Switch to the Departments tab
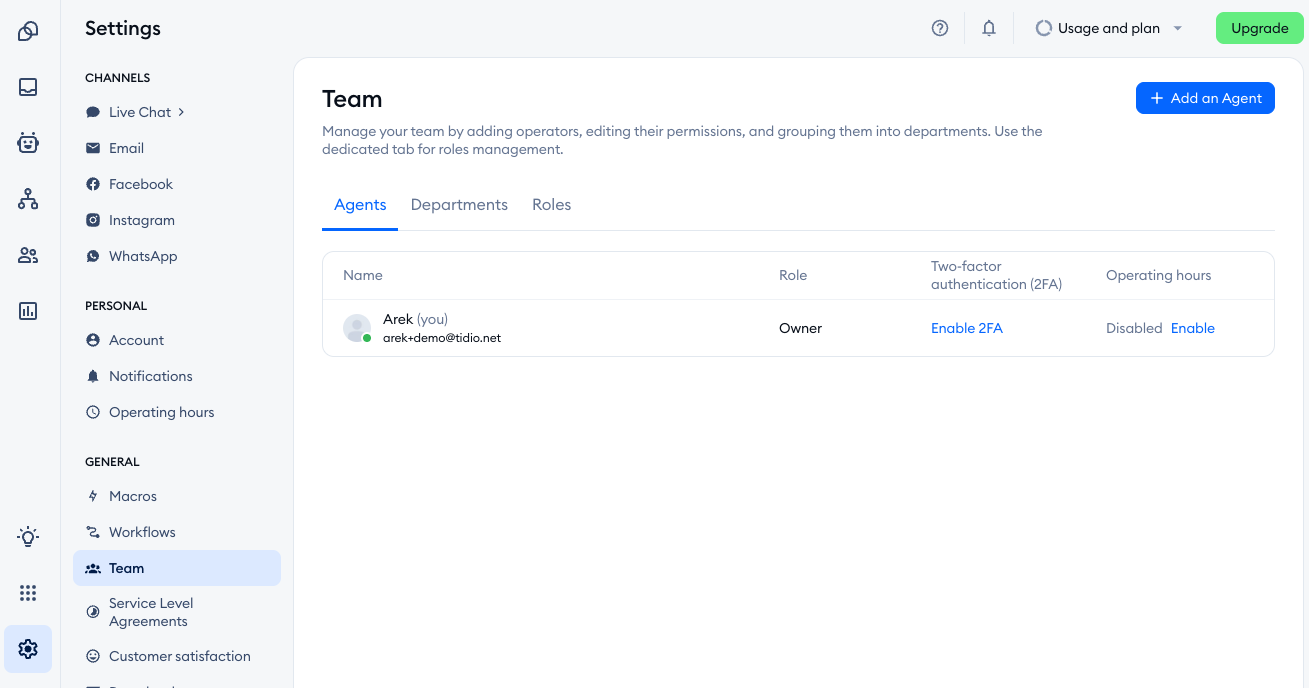 [459, 204]
